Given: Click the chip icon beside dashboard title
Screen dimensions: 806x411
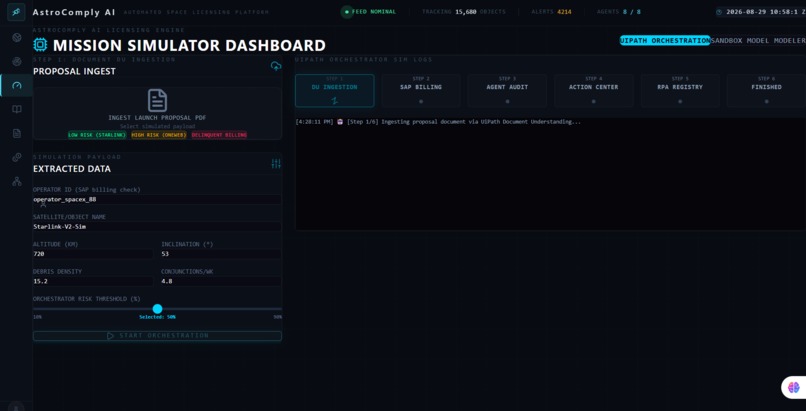Looking at the screenshot, I should [40, 45].
